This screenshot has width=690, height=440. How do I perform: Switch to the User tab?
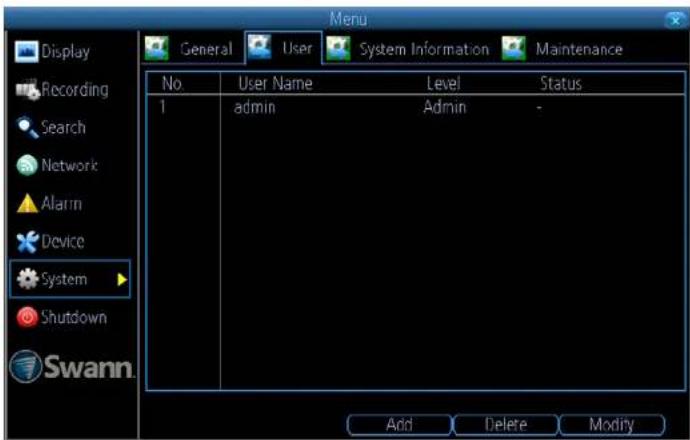click(283, 48)
